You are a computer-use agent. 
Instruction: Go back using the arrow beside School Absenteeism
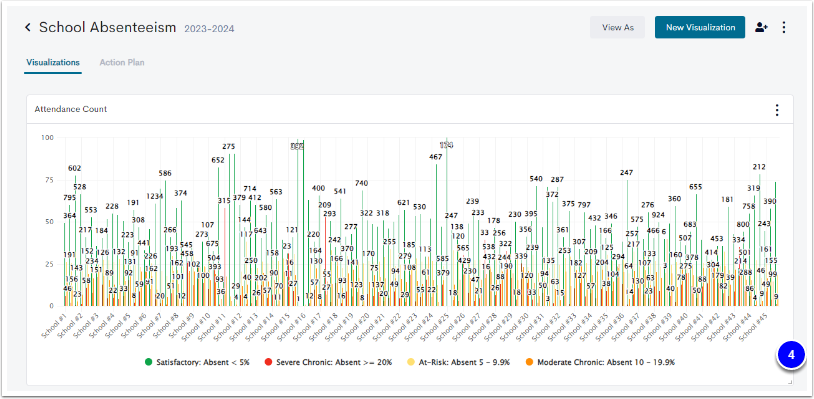[x=28, y=27]
